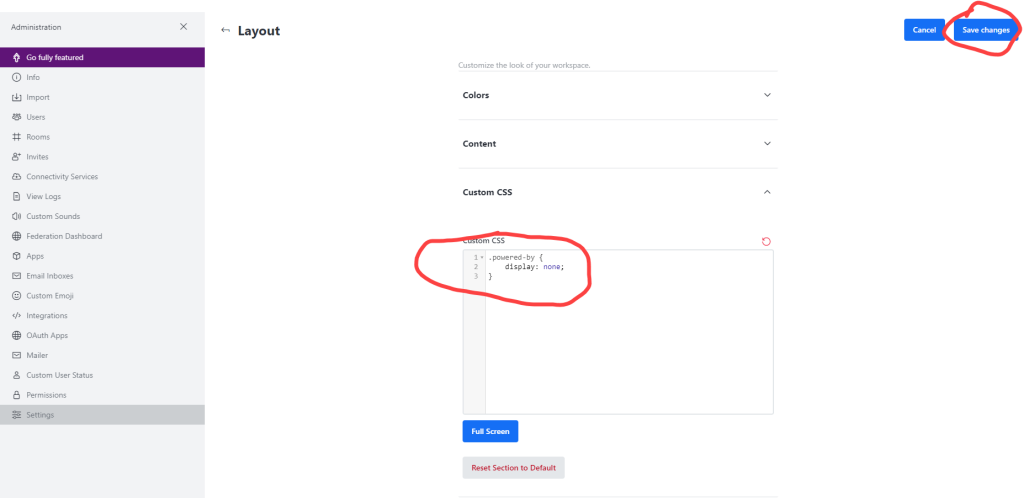1024x498 pixels.
Task: Open the Users admin page
Action: coord(36,117)
